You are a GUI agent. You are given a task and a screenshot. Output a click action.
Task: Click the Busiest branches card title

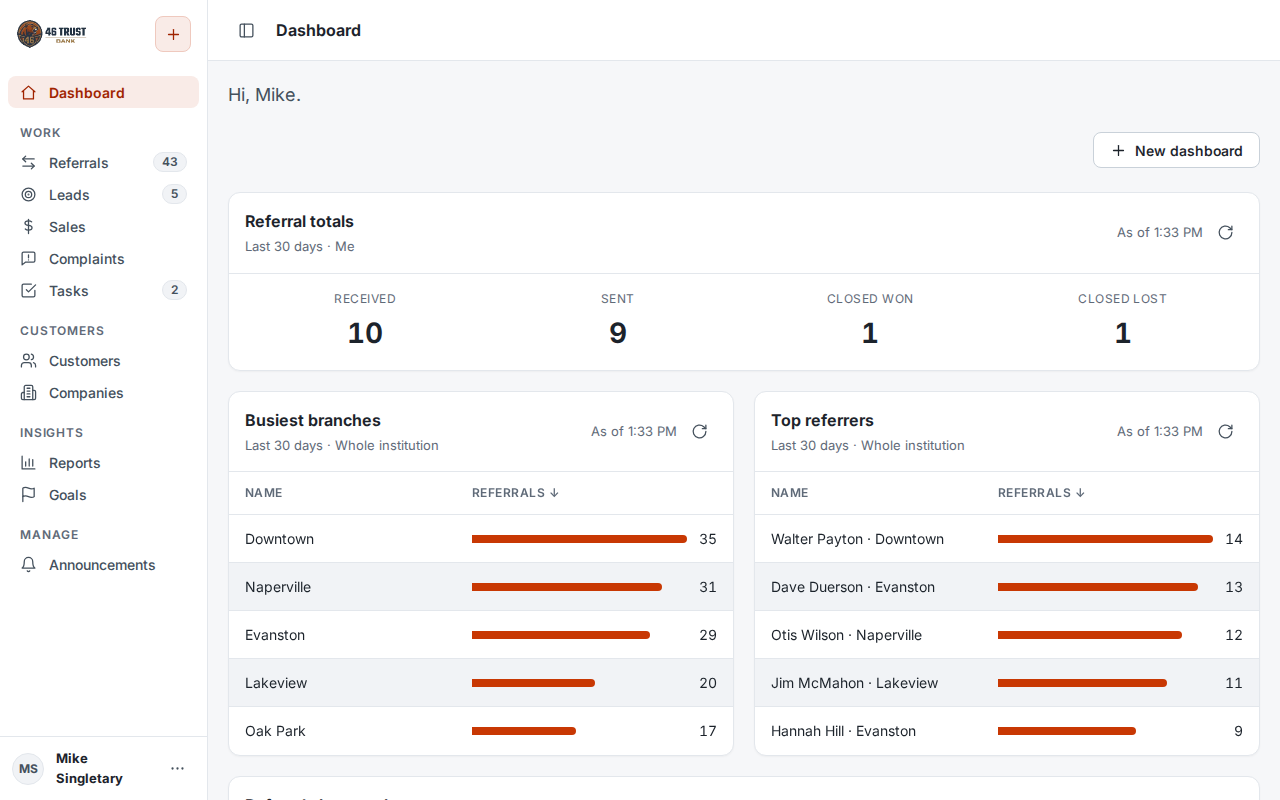(313, 420)
